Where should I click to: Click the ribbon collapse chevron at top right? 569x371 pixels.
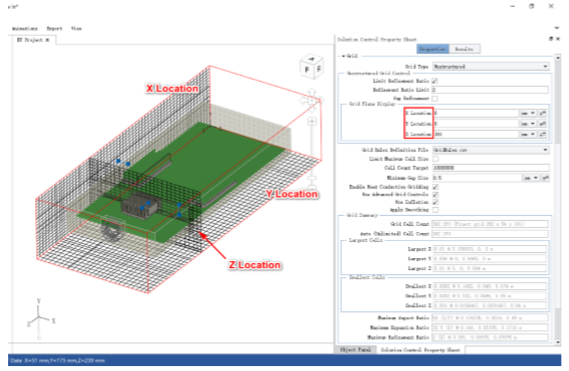coord(557,28)
